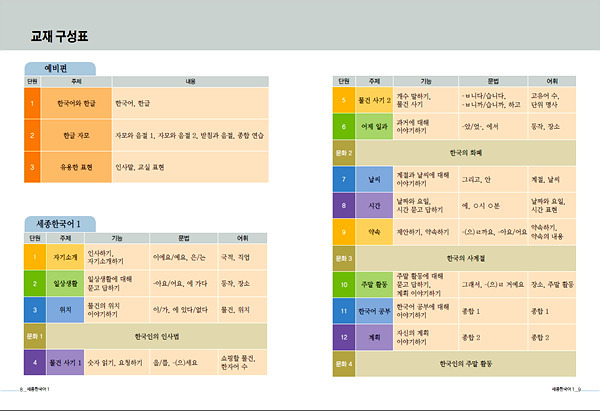Click the grammar cell "그리고, 안"
600x411 pixels.
(493, 179)
